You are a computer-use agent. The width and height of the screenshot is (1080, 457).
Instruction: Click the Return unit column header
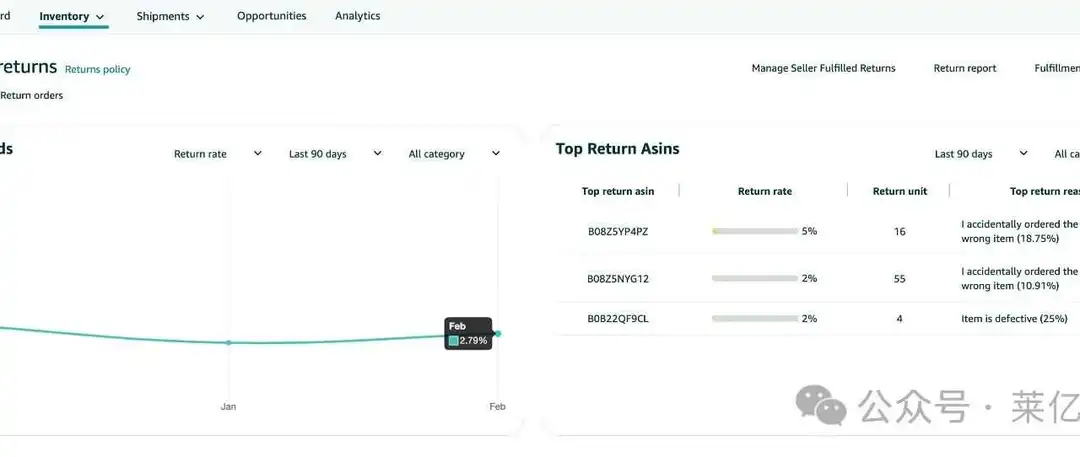point(900,191)
